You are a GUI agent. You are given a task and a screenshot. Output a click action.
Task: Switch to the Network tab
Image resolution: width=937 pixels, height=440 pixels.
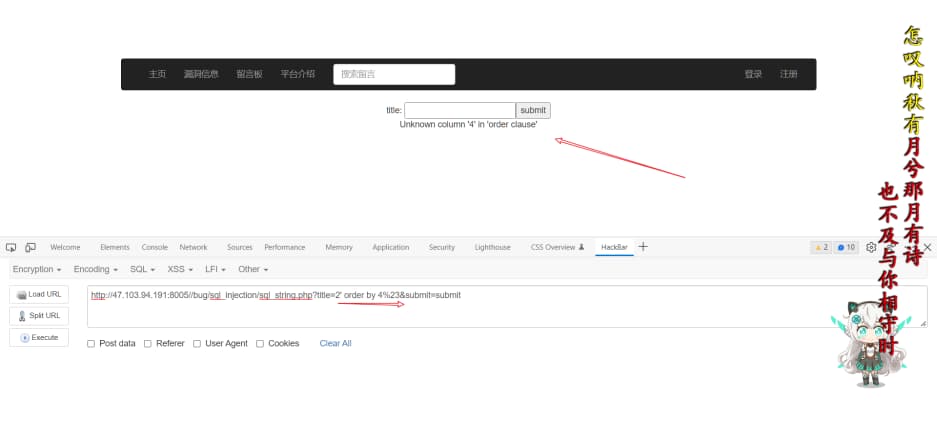click(193, 248)
